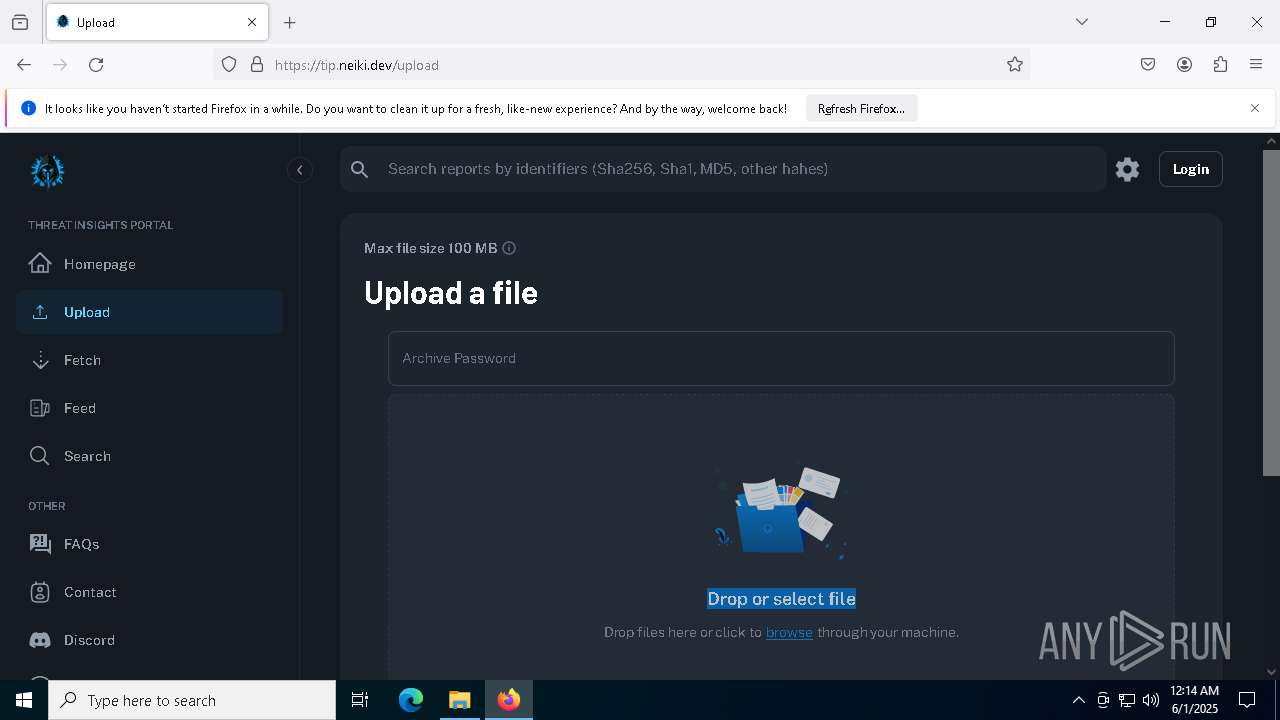
Task: Launch Microsoft Edge from taskbar
Action: [411, 700]
